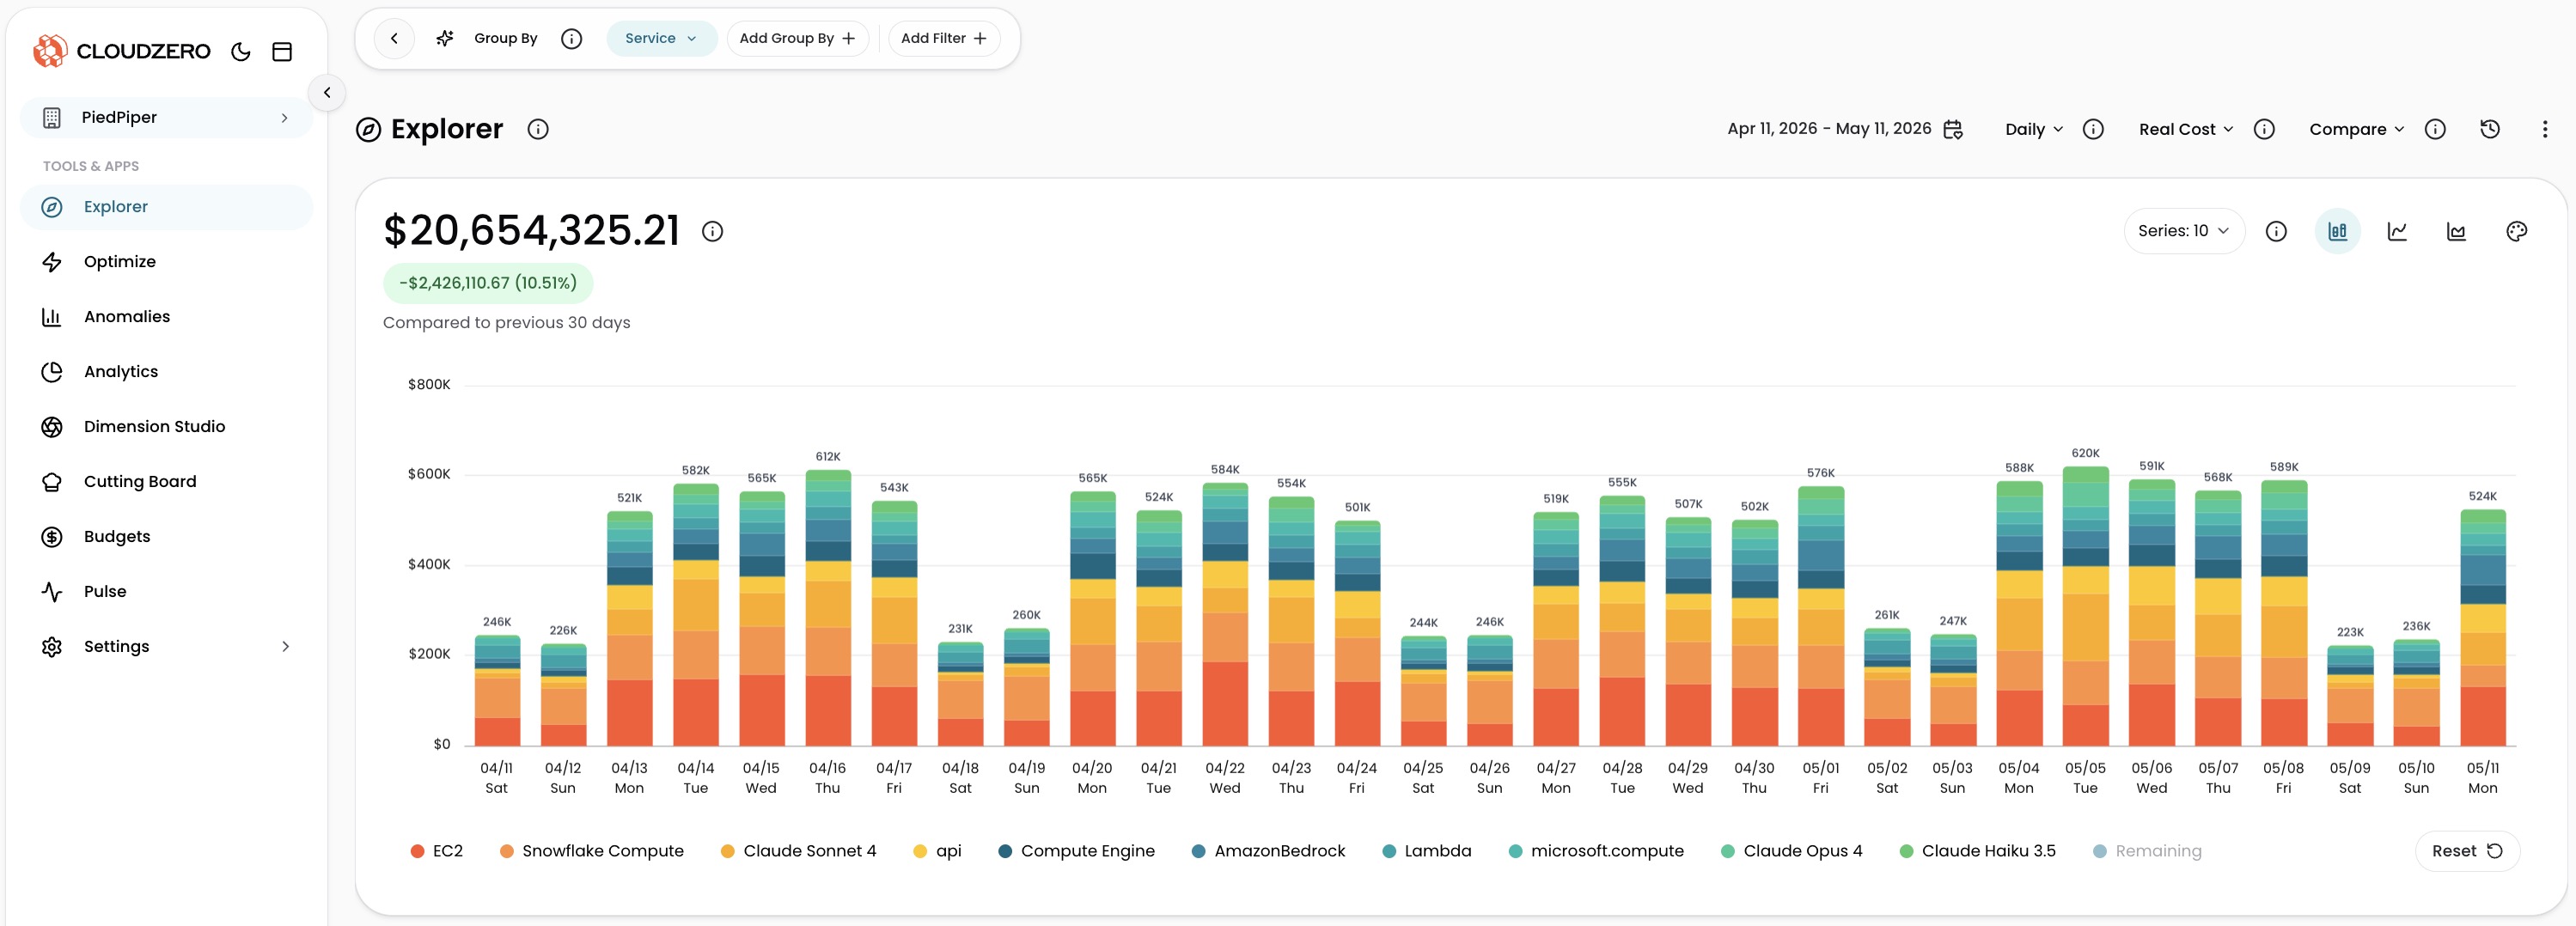This screenshot has width=2576, height=926.
Task: Open the Service group-by dropdown
Action: click(661, 38)
